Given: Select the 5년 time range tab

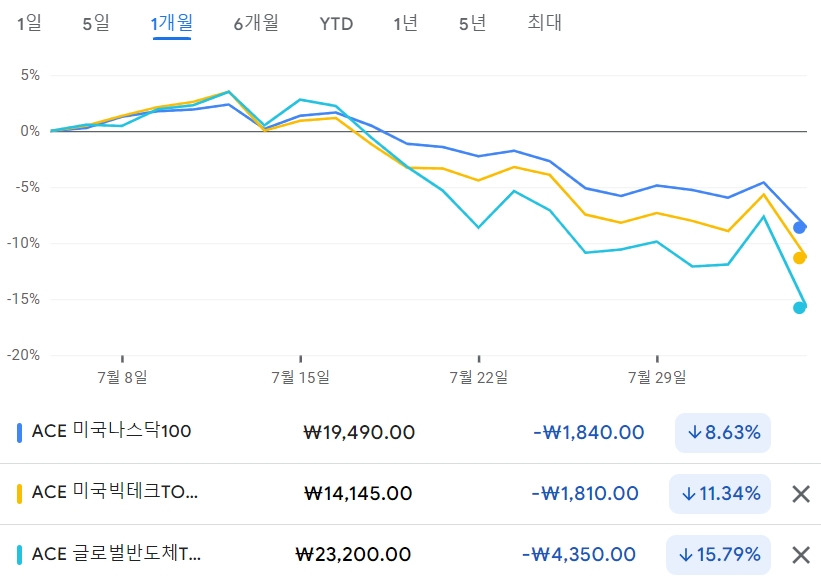Looking at the screenshot, I should [470, 23].
